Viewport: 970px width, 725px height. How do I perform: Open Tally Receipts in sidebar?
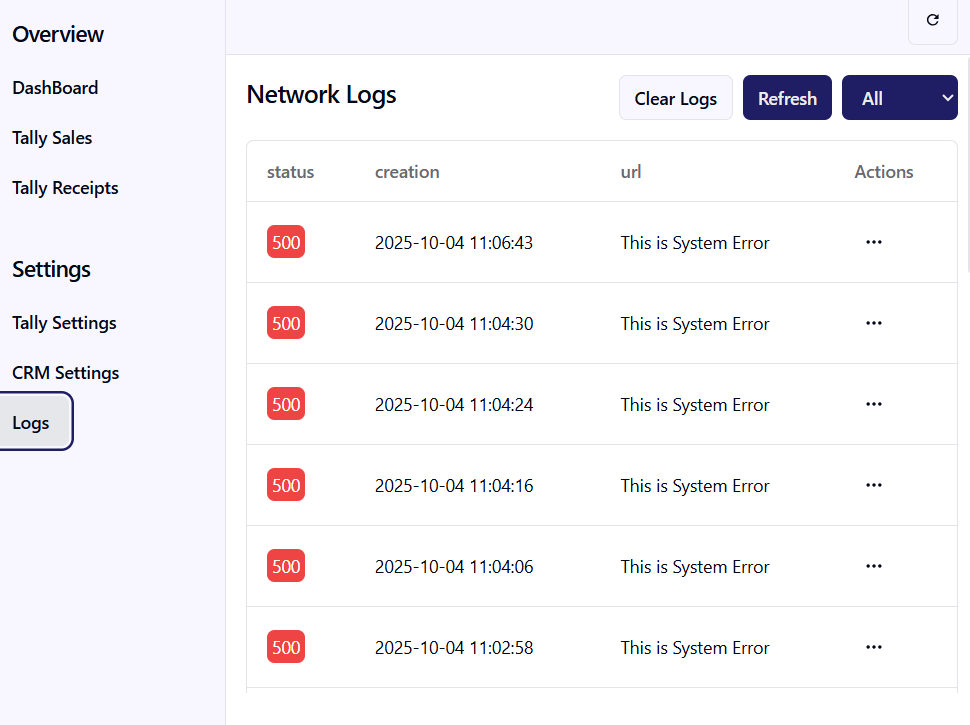point(65,188)
